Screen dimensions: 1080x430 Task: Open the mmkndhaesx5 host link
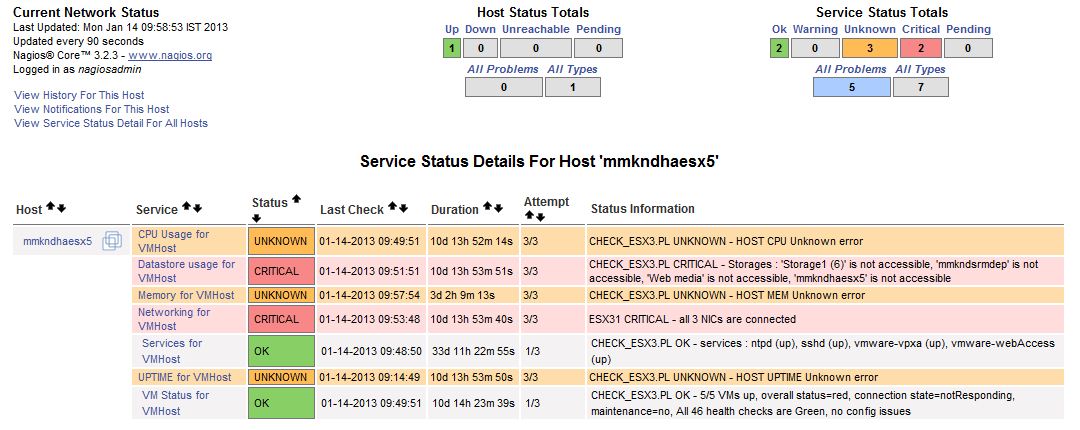coord(57,241)
